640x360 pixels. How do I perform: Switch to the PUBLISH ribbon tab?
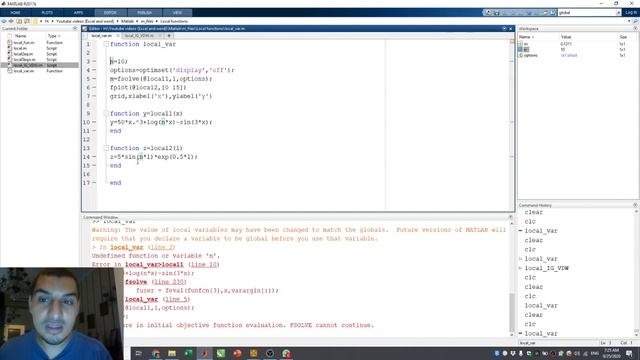pyautogui.click(x=144, y=13)
